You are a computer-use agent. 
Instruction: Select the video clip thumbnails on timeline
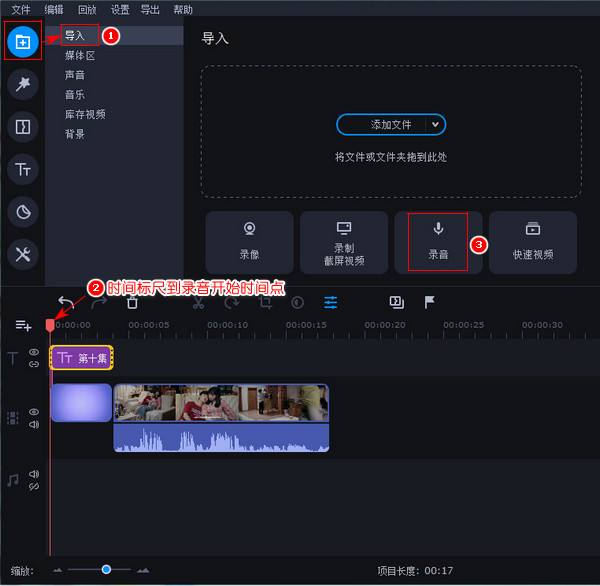(221, 403)
